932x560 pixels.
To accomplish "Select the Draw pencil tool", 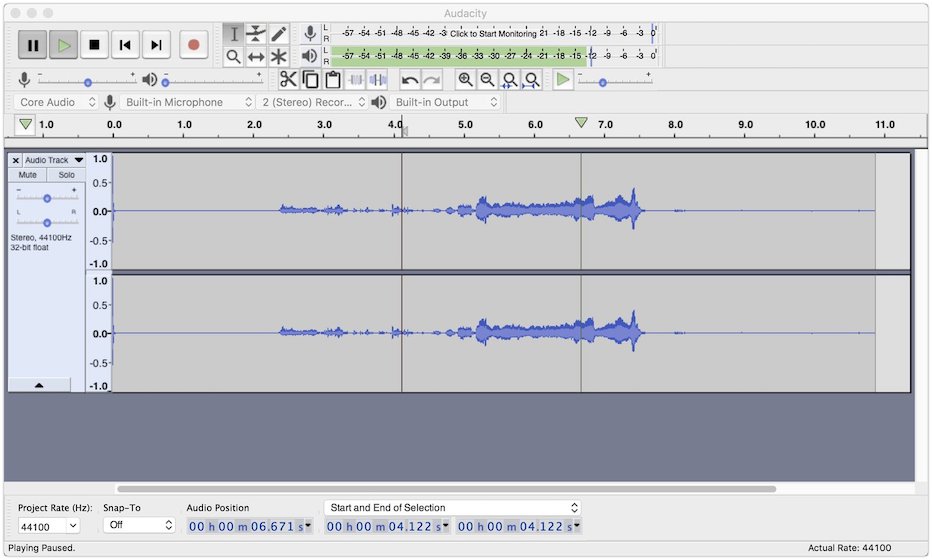I will pos(279,34).
